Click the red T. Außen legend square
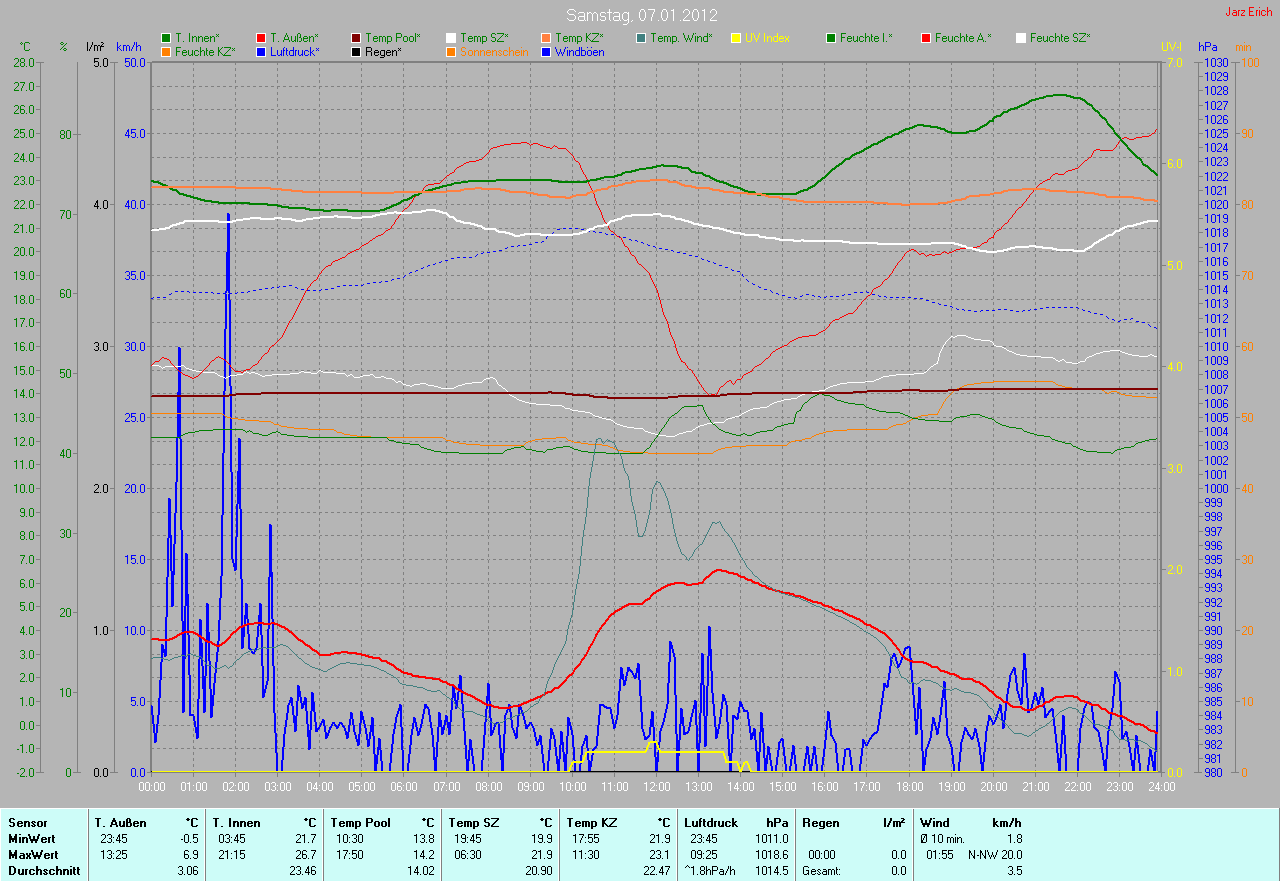 pyautogui.click(x=261, y=38)
